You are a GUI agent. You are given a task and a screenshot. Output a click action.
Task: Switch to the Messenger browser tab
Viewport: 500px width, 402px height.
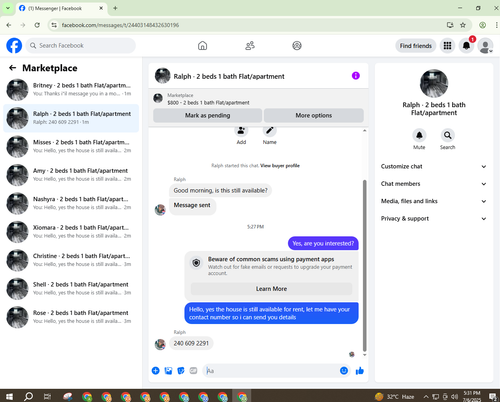(x=60, y=8)
